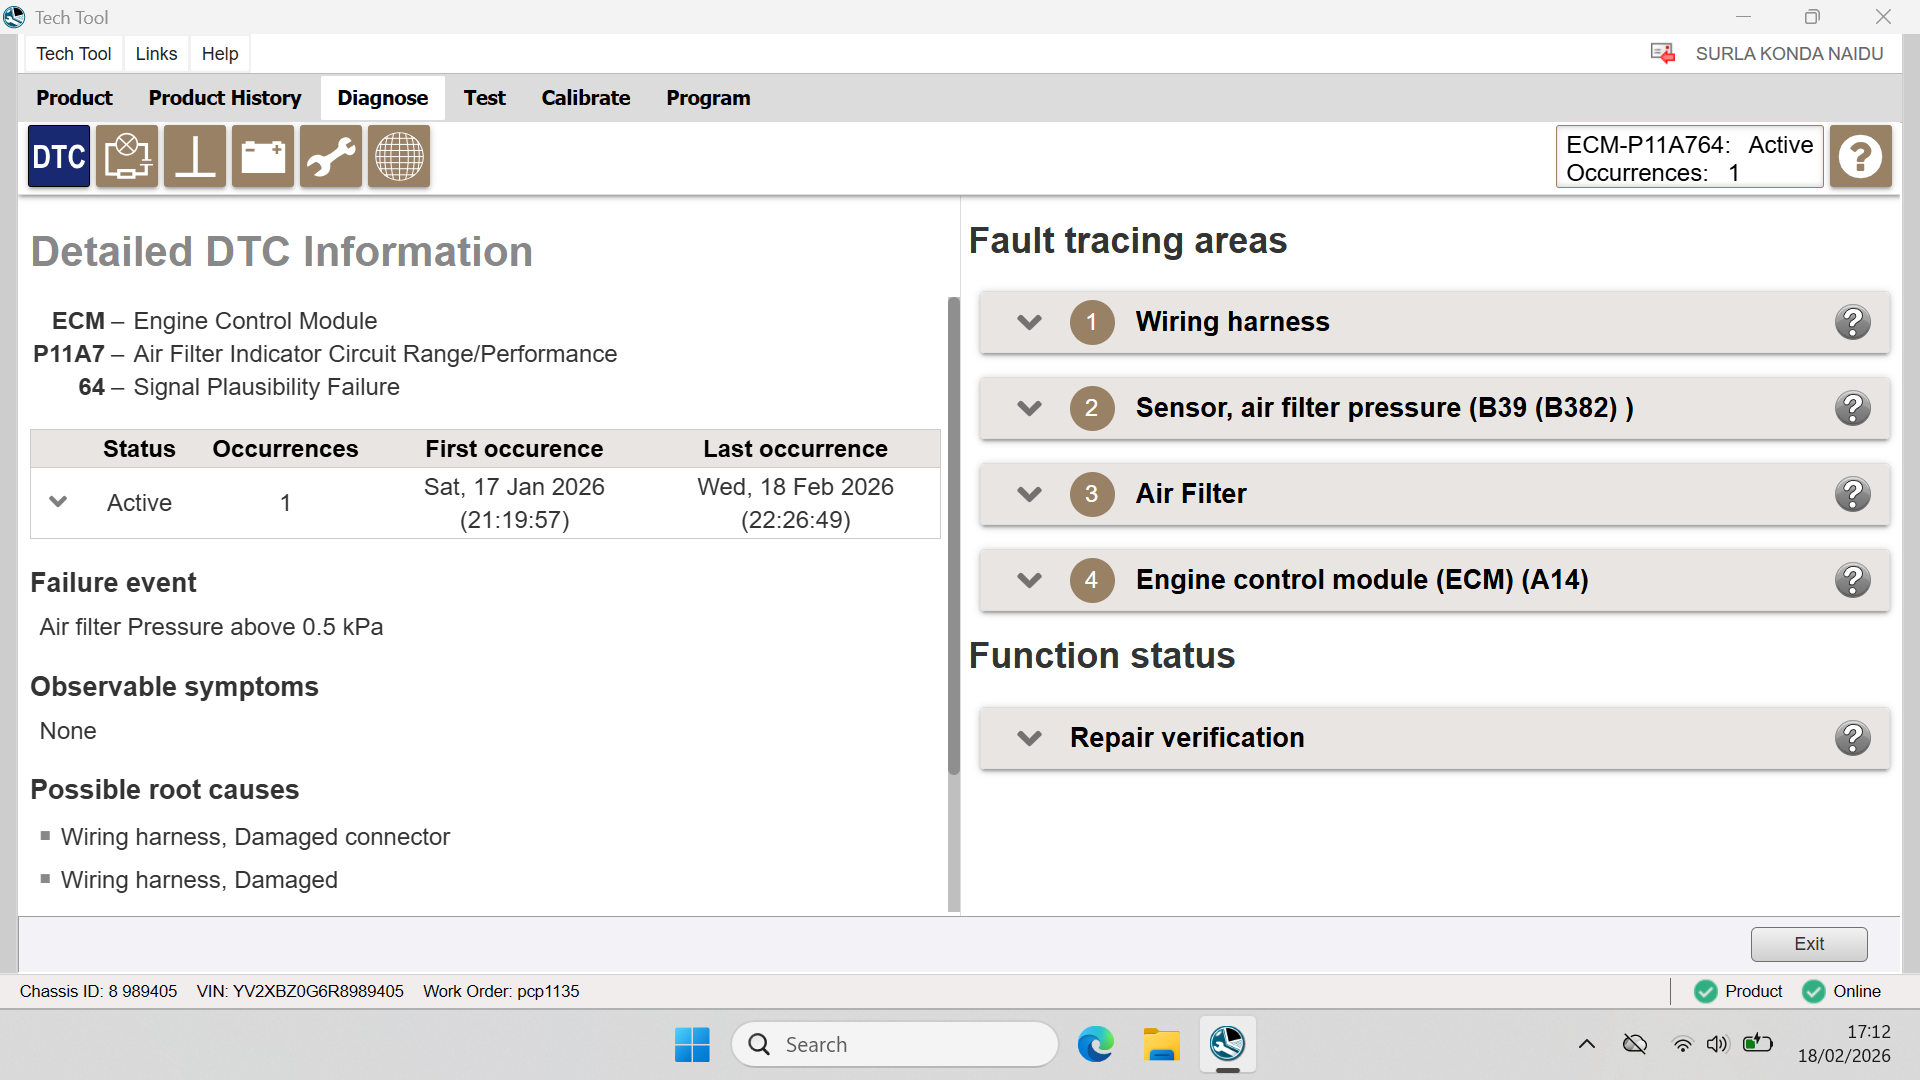Open Microsoft Edge from the taskbar
The image size is (1920, 1080).
point(1095,1045)
